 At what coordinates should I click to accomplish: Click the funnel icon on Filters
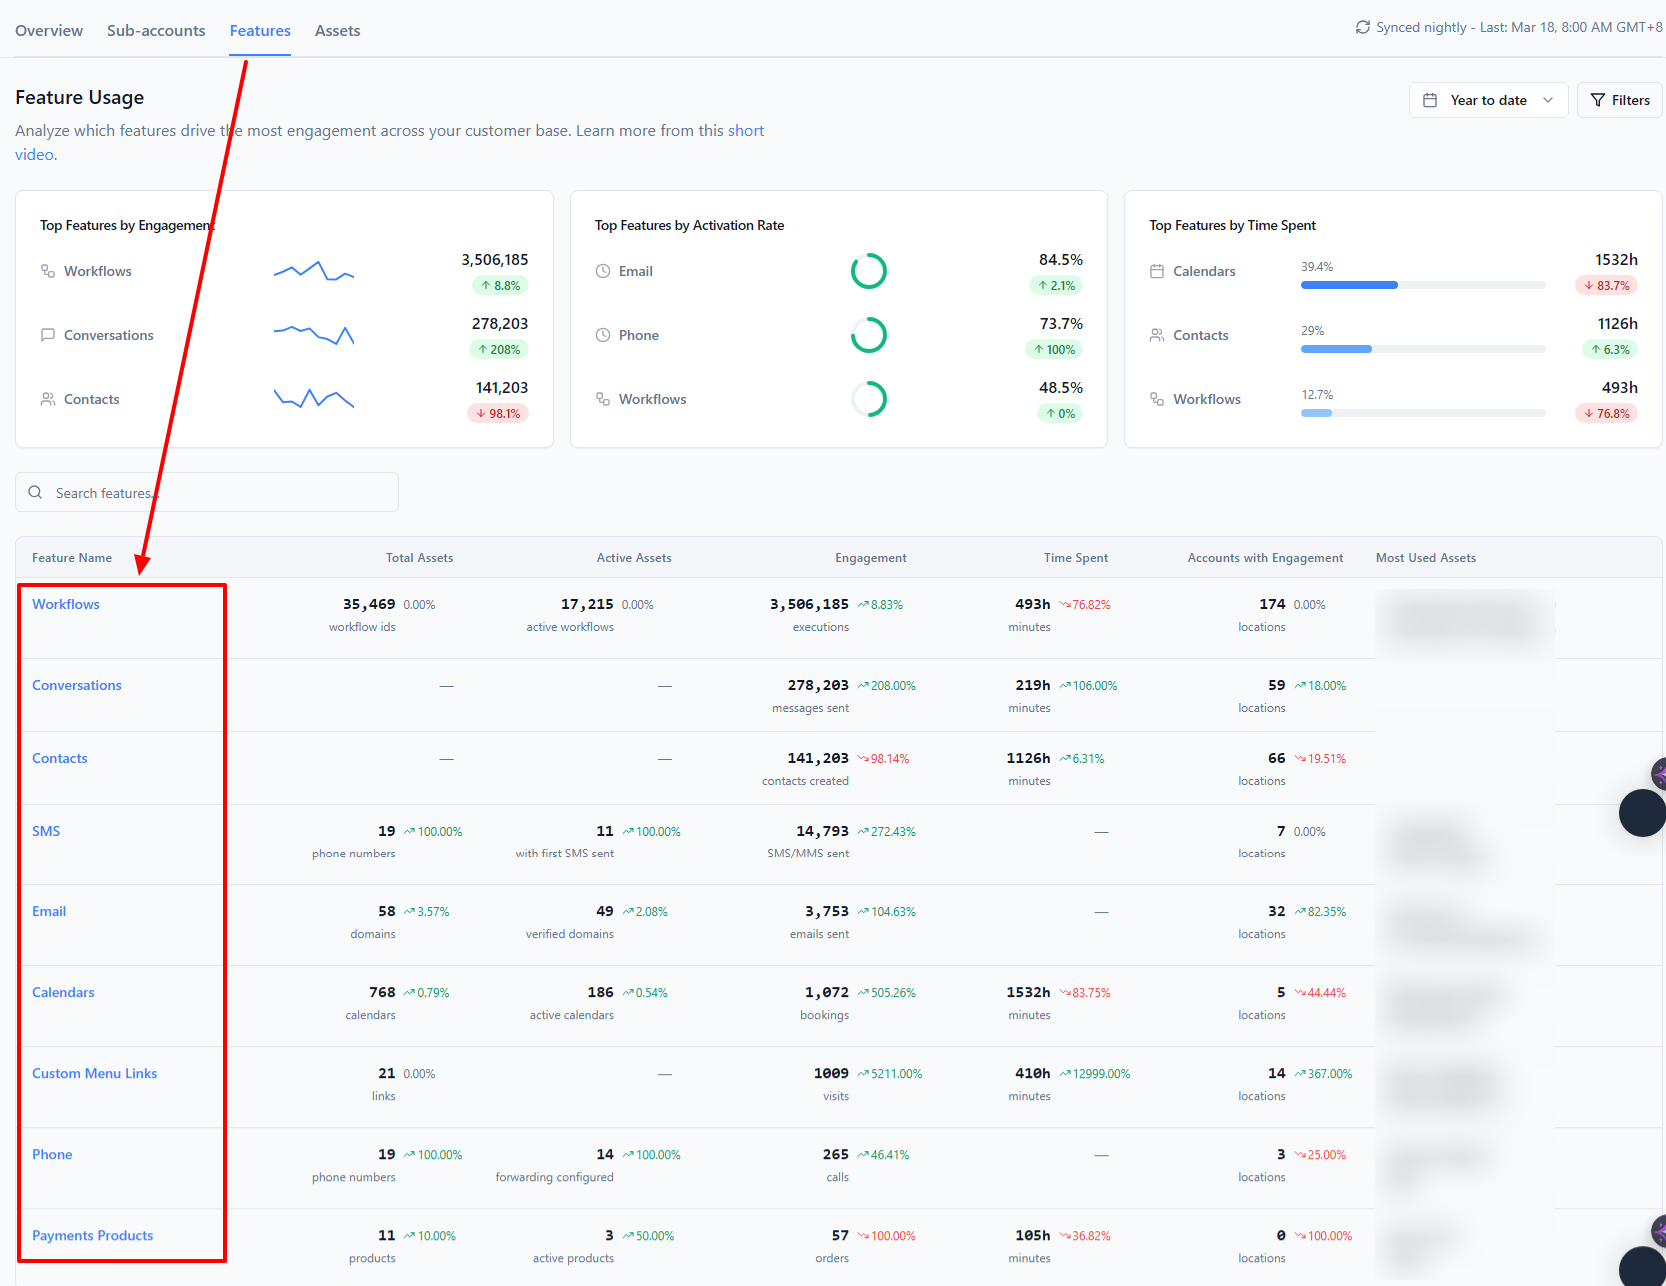pos(1598,100)
